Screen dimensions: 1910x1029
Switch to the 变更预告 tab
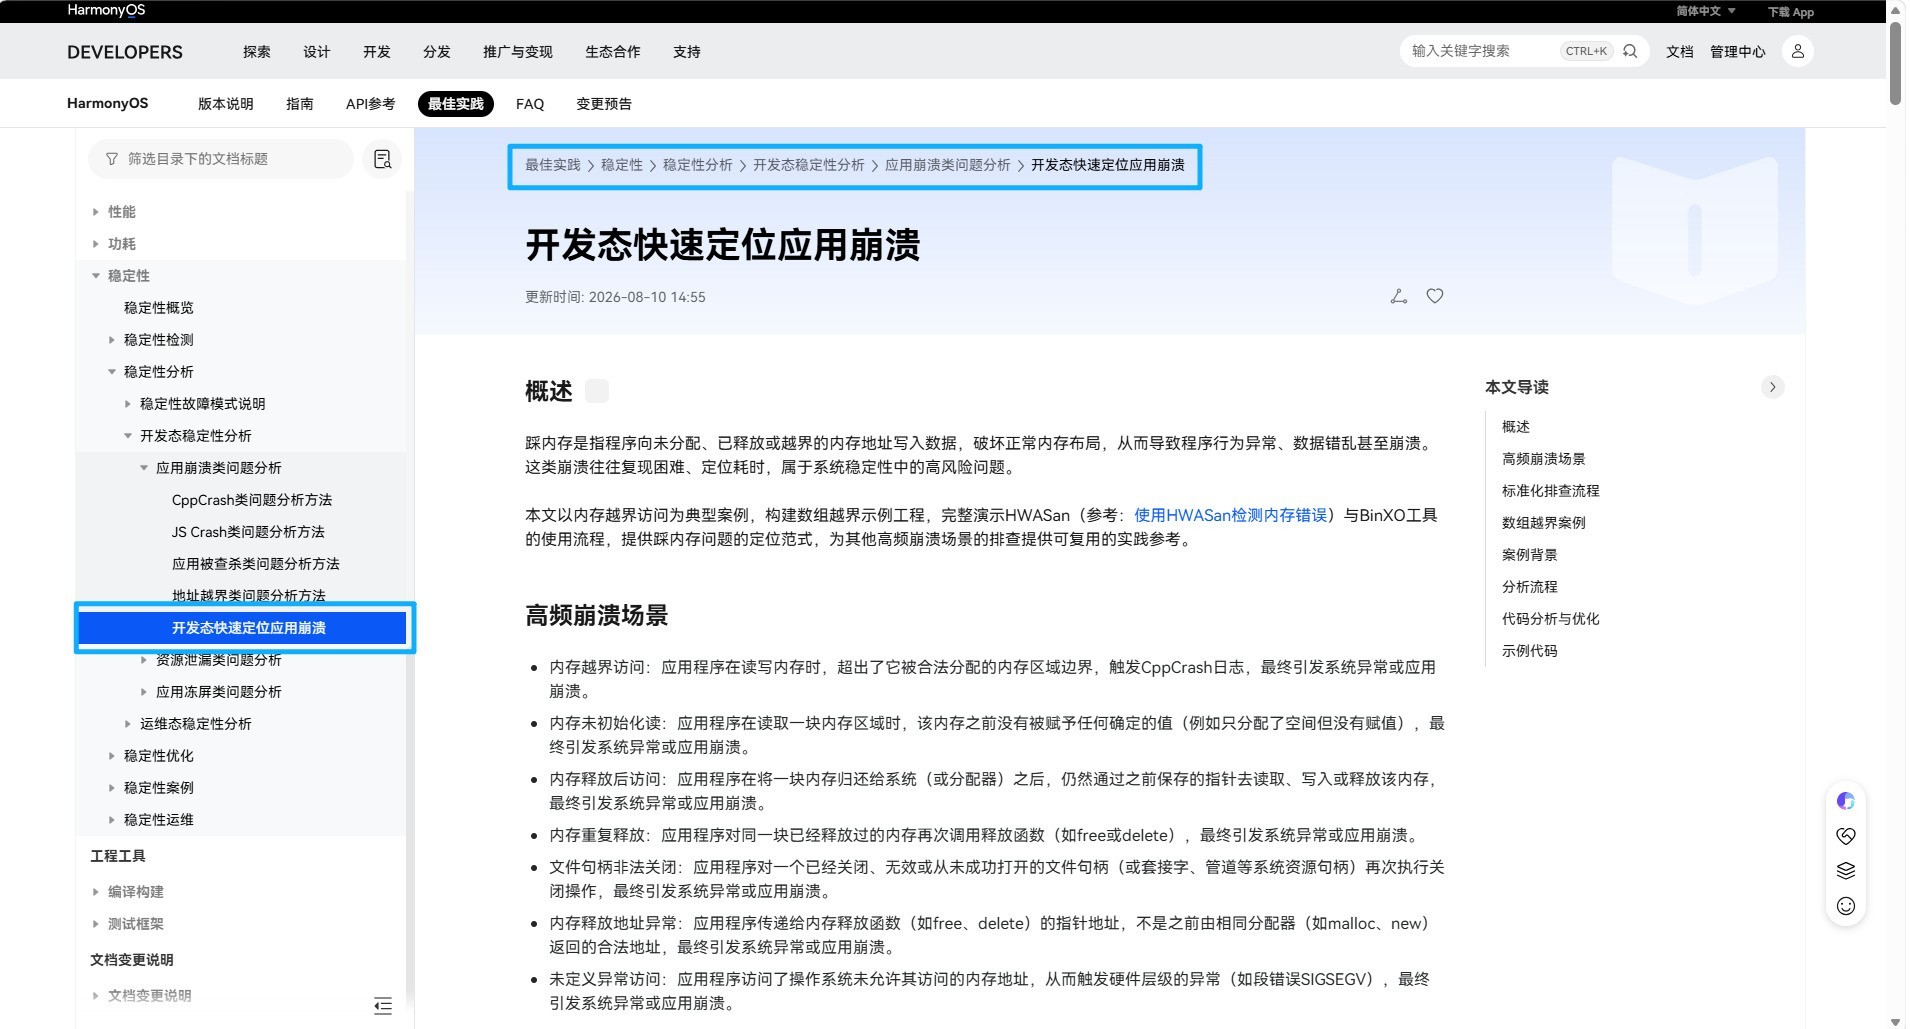(x=604, y=104)
